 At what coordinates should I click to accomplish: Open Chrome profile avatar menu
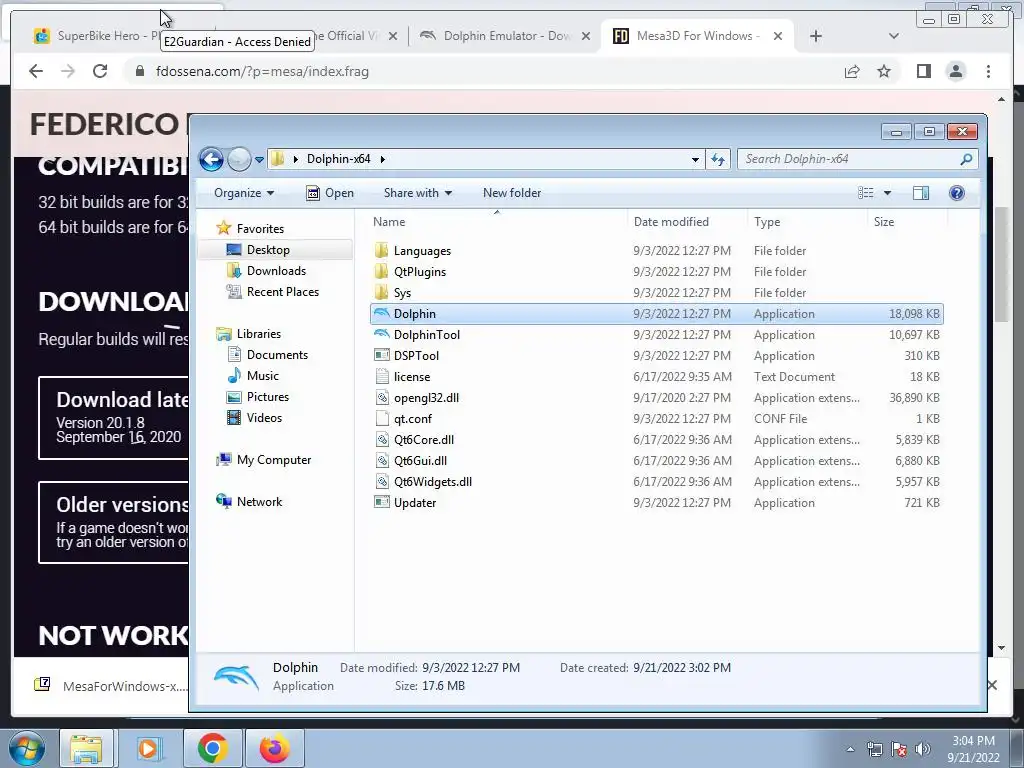pyautogui.click(x=955, y=71)
